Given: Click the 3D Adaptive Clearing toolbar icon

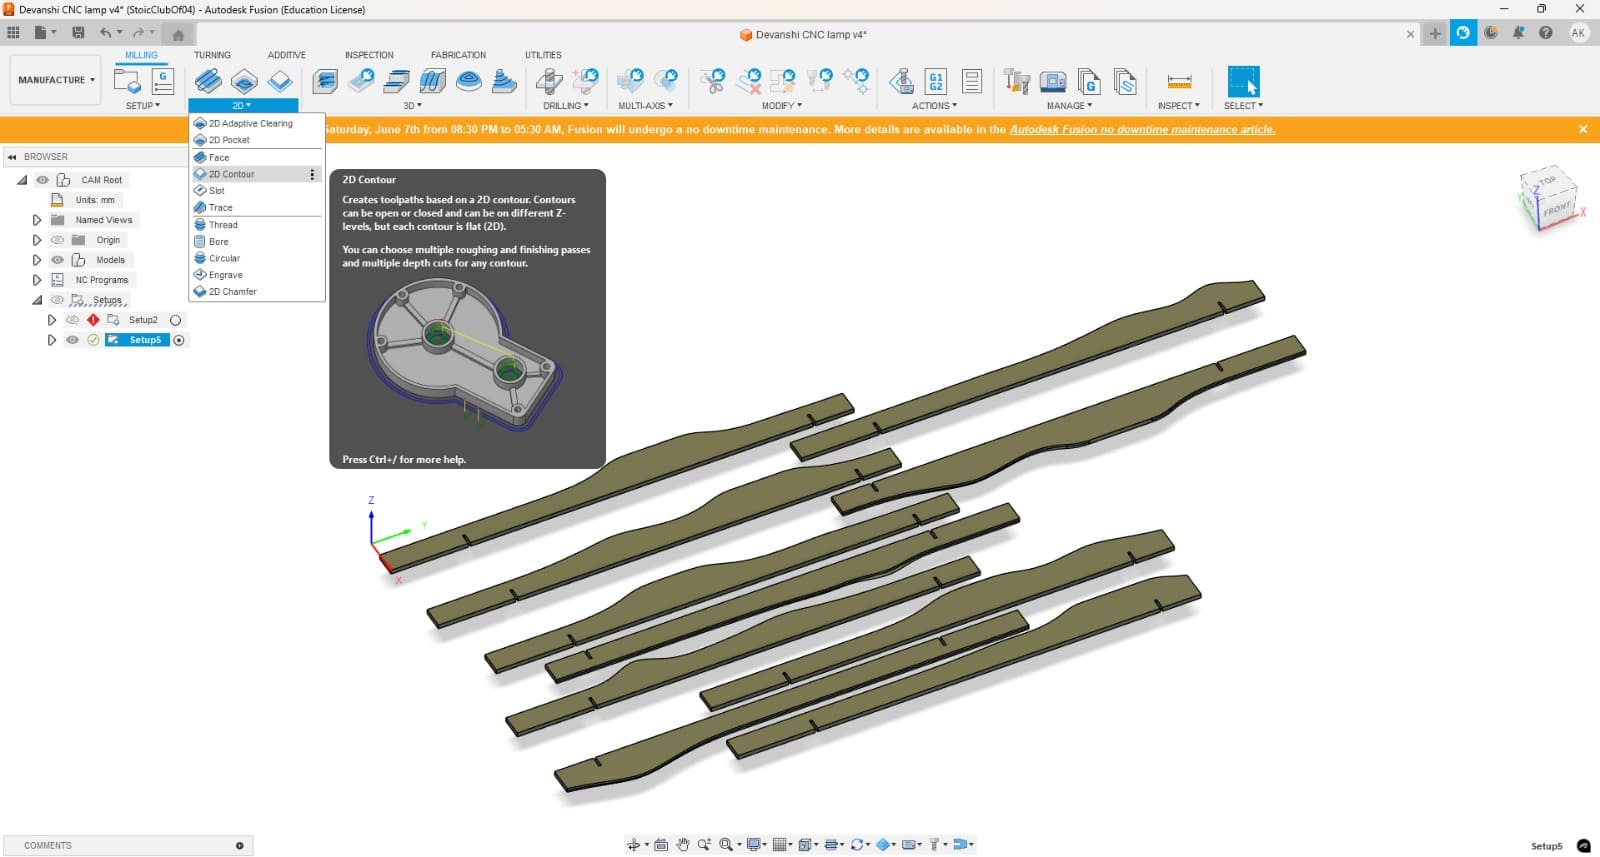Looking at the screenshot, I should (x=325, y=81).
